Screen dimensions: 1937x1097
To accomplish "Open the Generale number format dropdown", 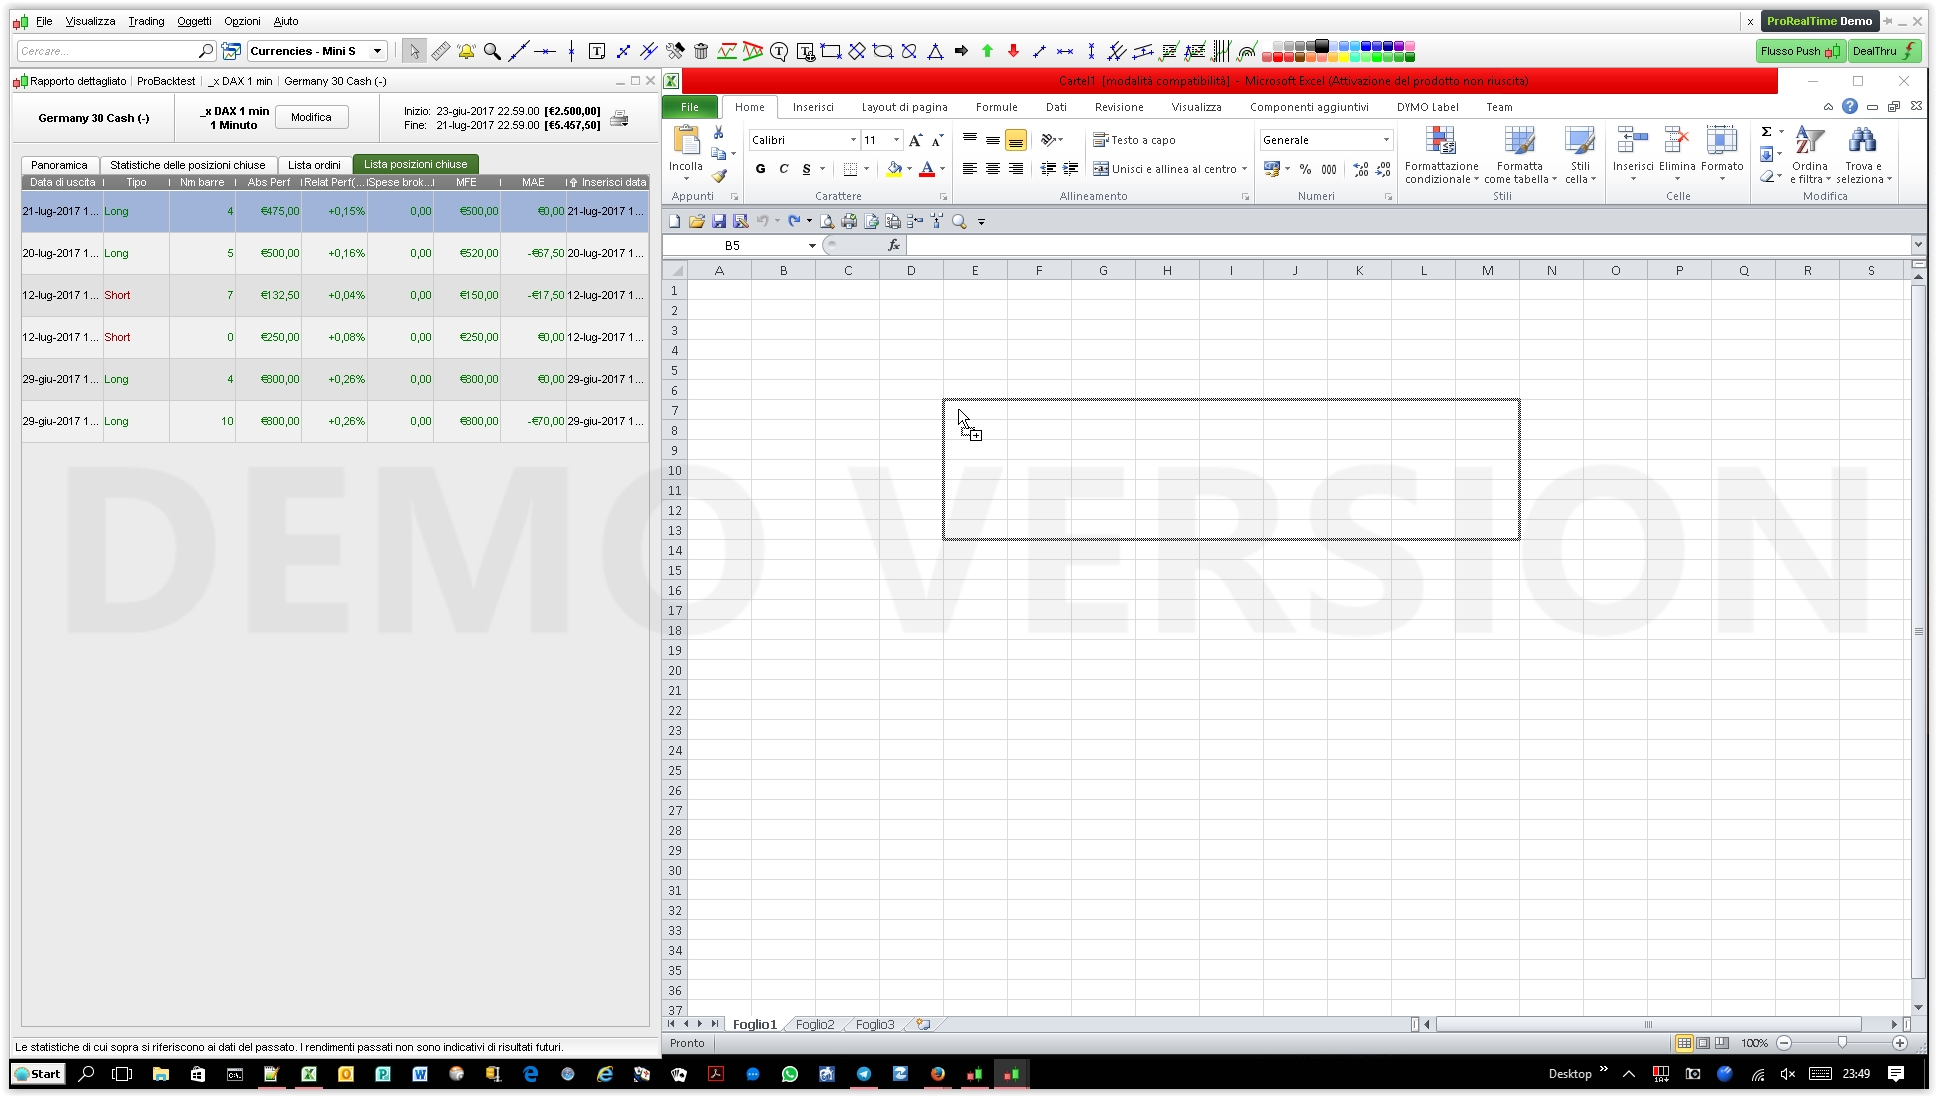I will pyautogui.click(x=1386, y=140).
